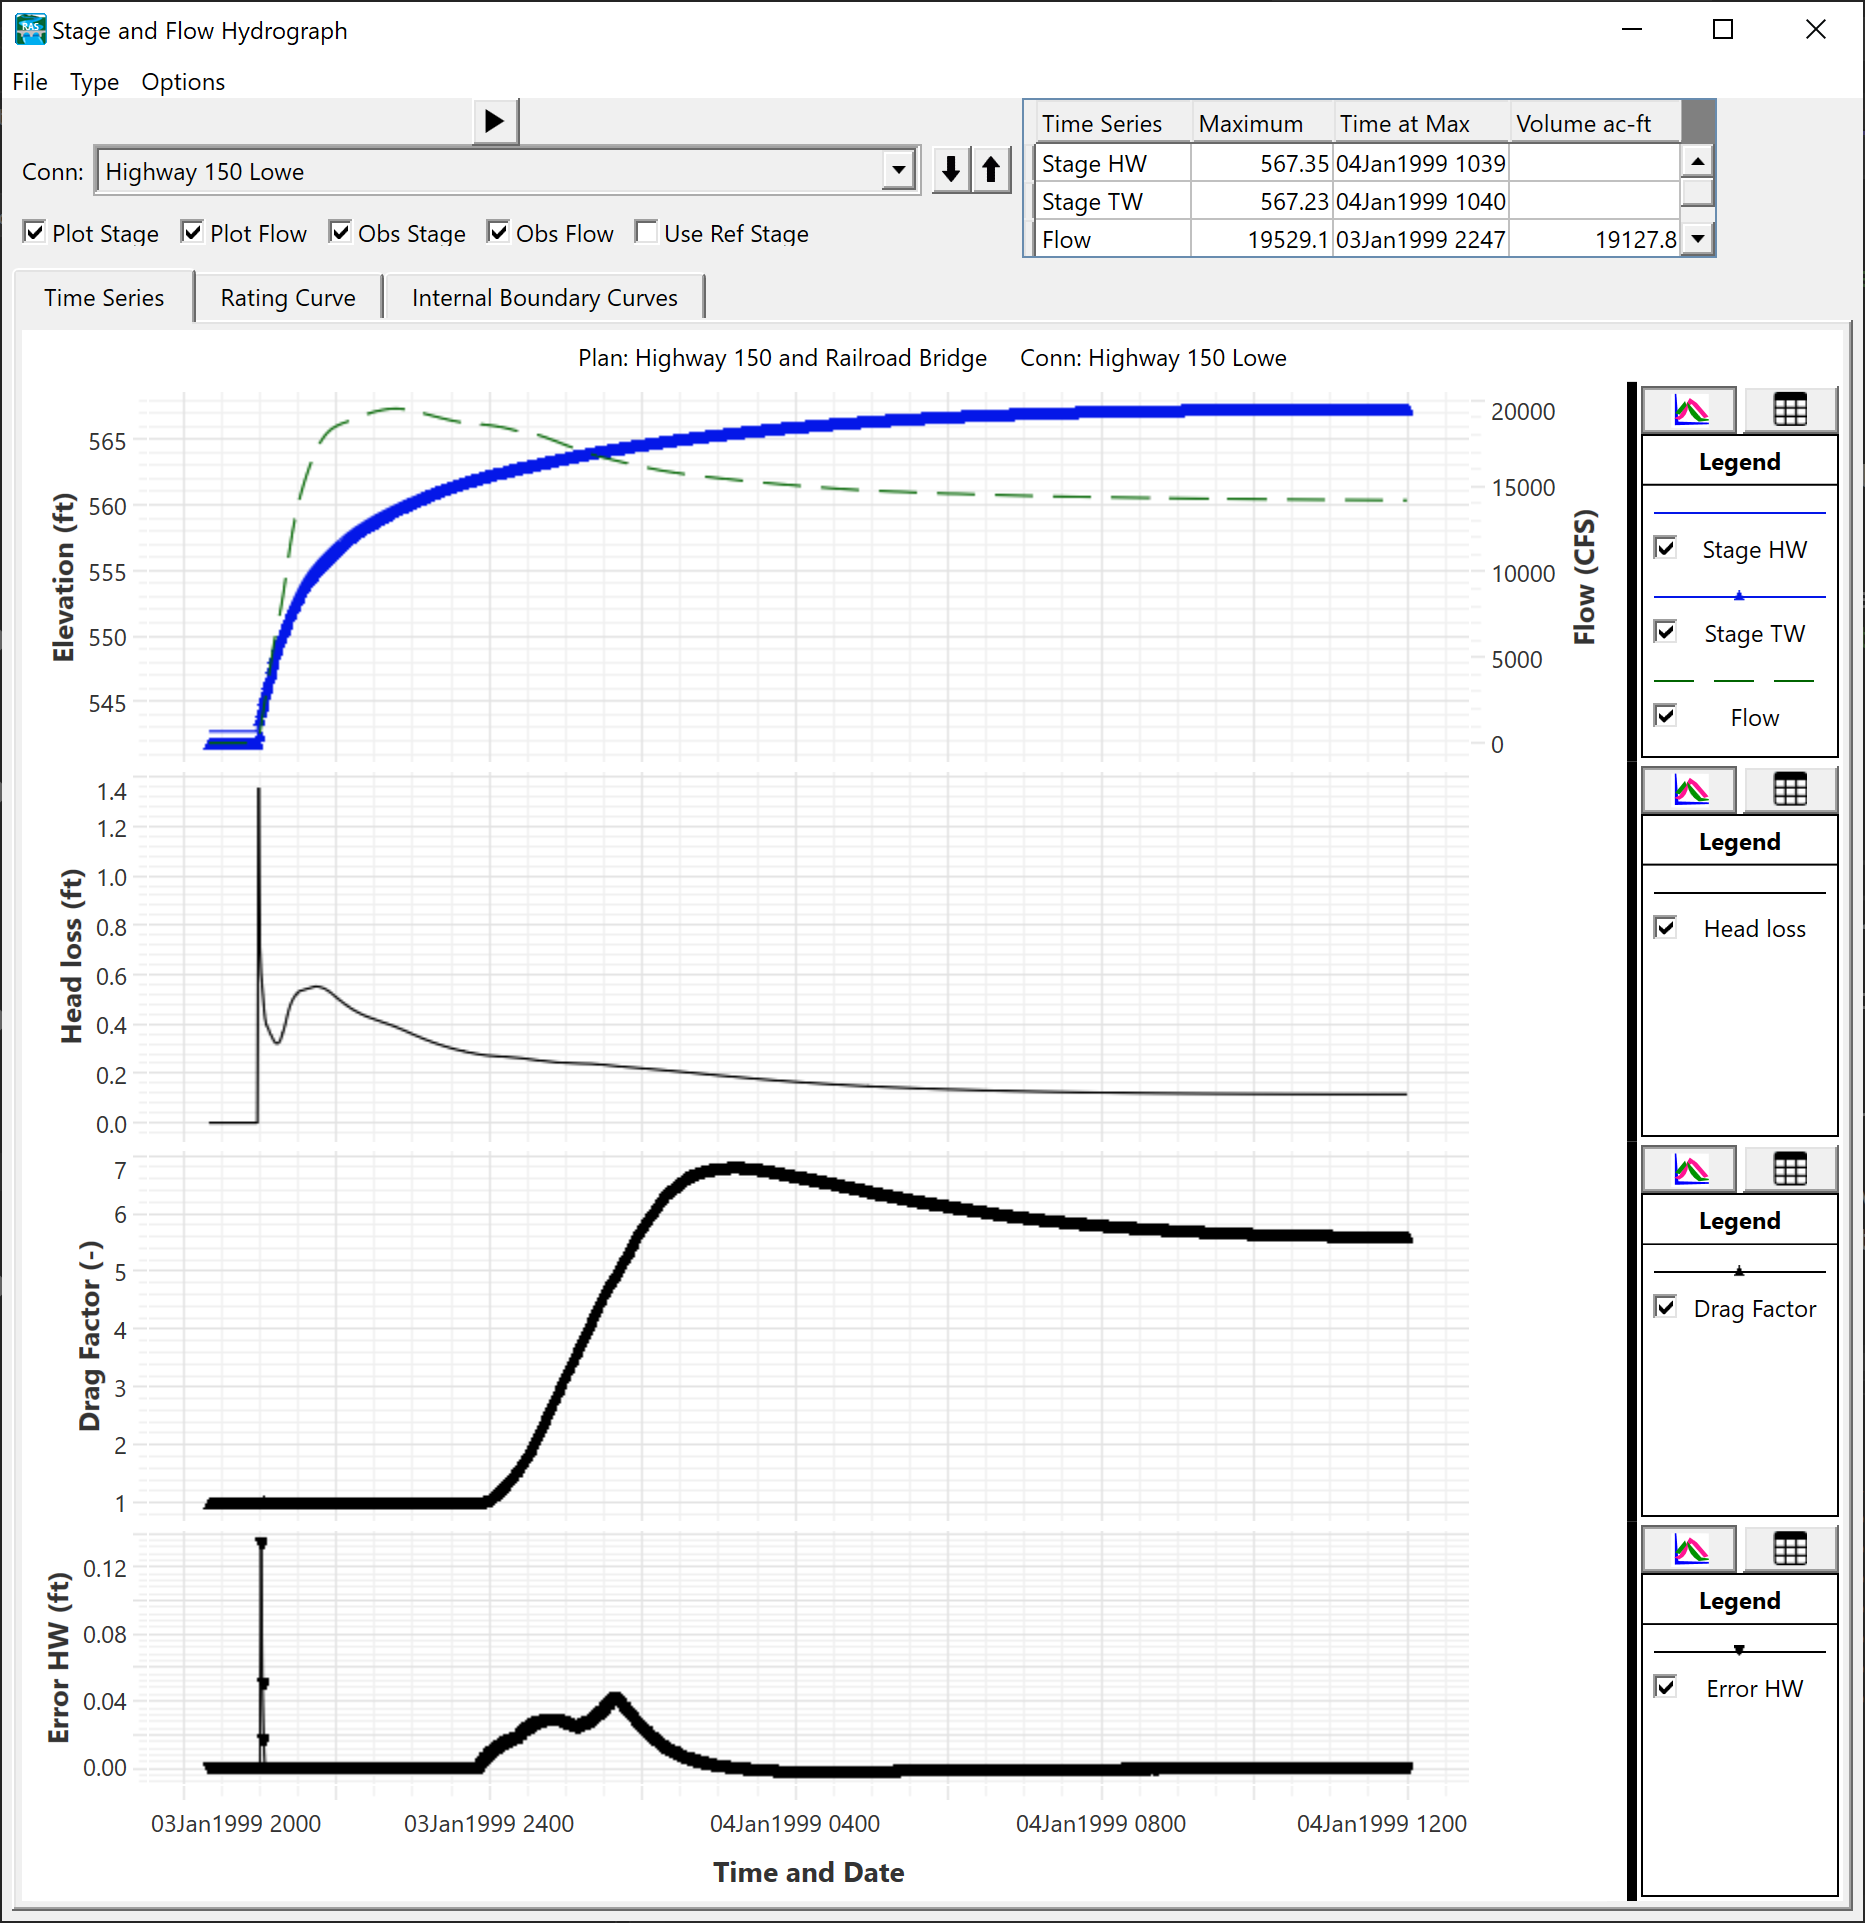
Task: View Head loss data as a table
Action: click(1790, 789)
